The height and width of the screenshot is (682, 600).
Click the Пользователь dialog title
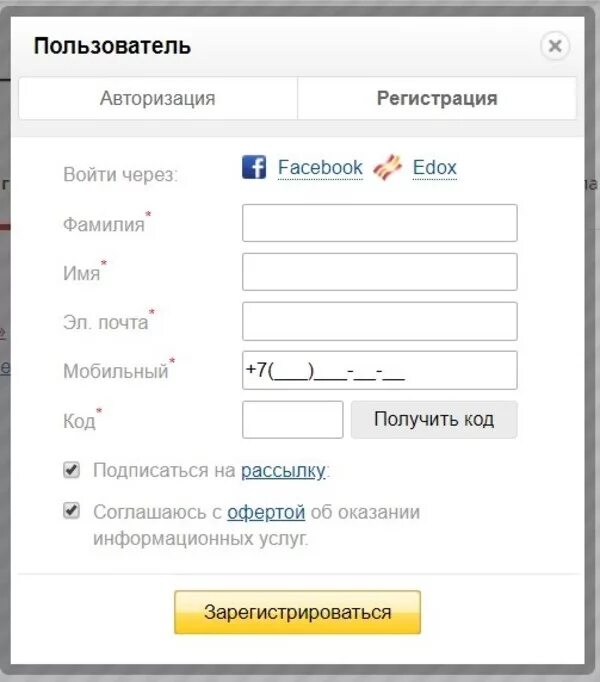(x=112, y=46)
